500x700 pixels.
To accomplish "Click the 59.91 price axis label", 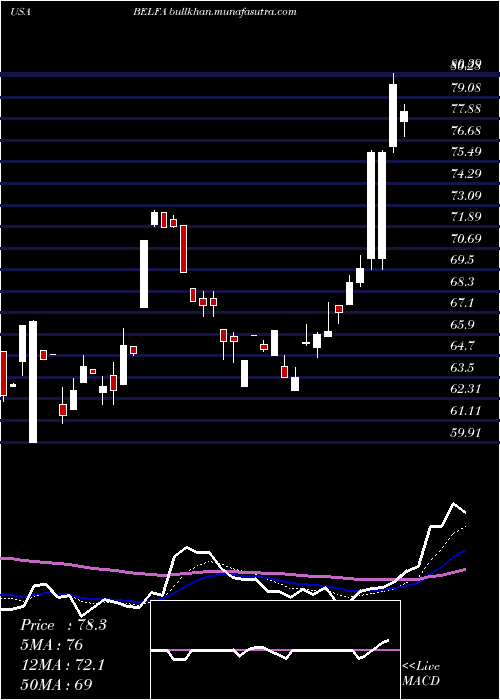I will tap(466, 432).
